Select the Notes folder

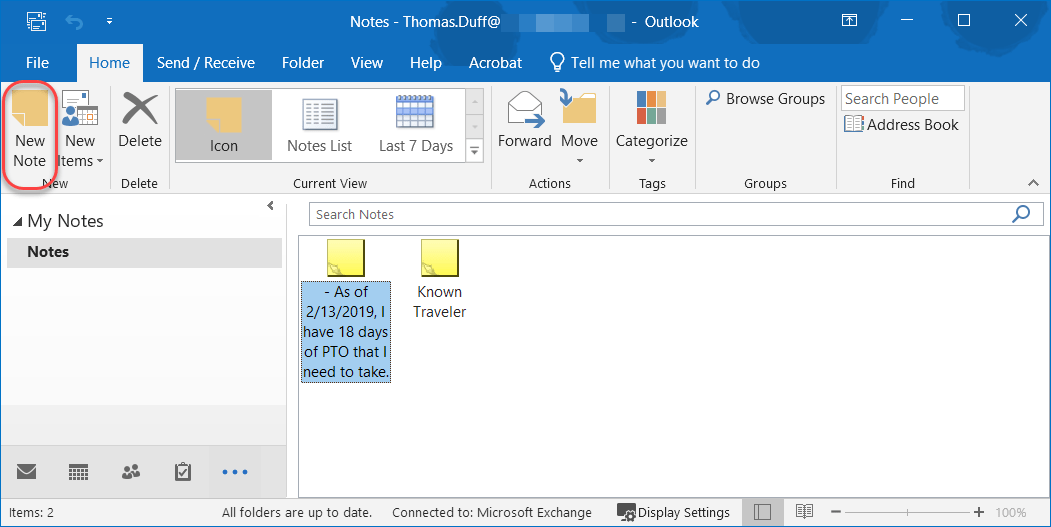click(144, 252)
